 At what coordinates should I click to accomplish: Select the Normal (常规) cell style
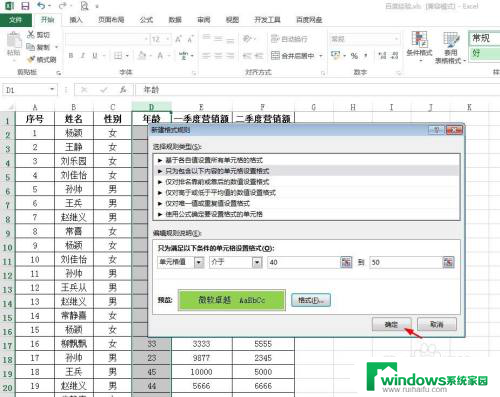point(484,39)
